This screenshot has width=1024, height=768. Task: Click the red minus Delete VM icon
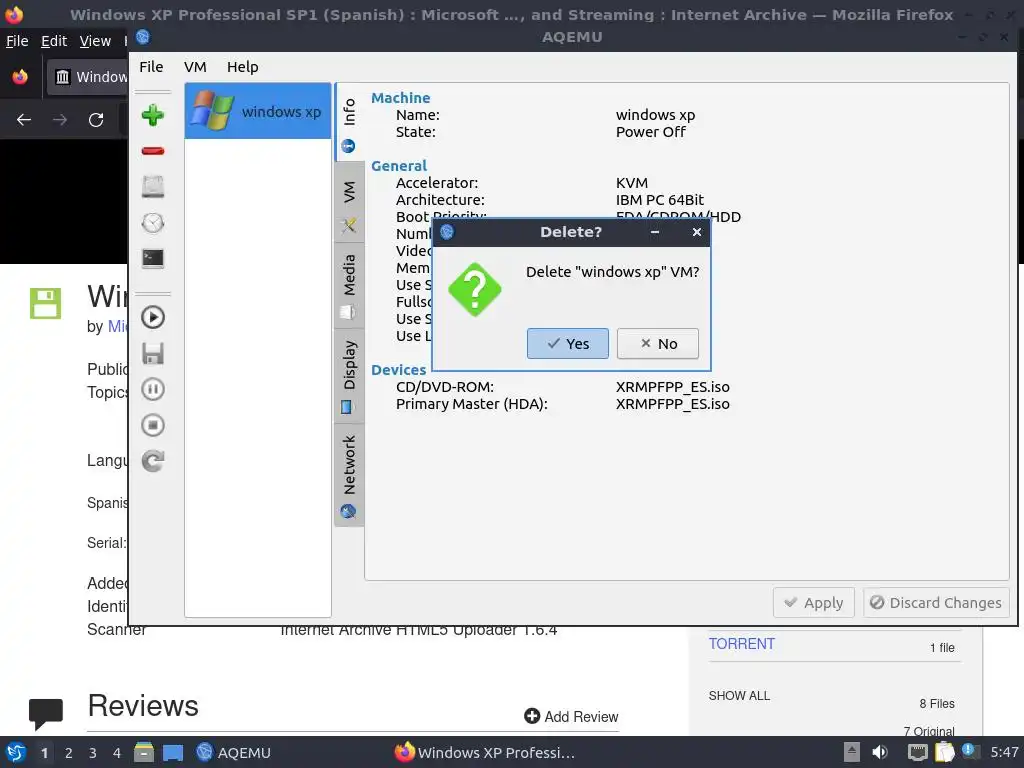(153, 151)
